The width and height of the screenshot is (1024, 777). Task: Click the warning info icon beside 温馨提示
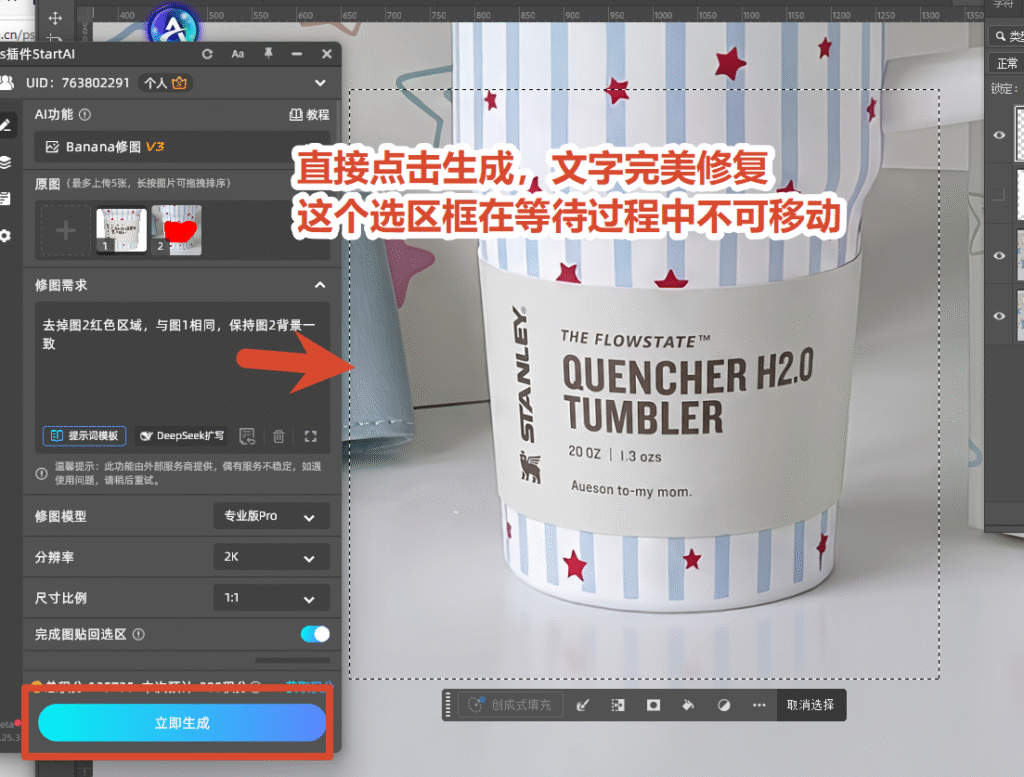[x=41, y=473]
